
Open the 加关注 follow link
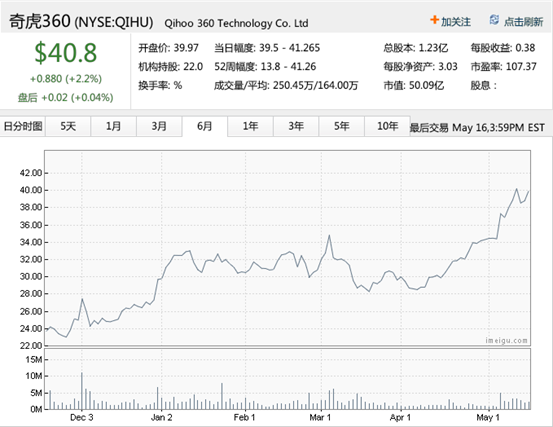click(456, 22)
